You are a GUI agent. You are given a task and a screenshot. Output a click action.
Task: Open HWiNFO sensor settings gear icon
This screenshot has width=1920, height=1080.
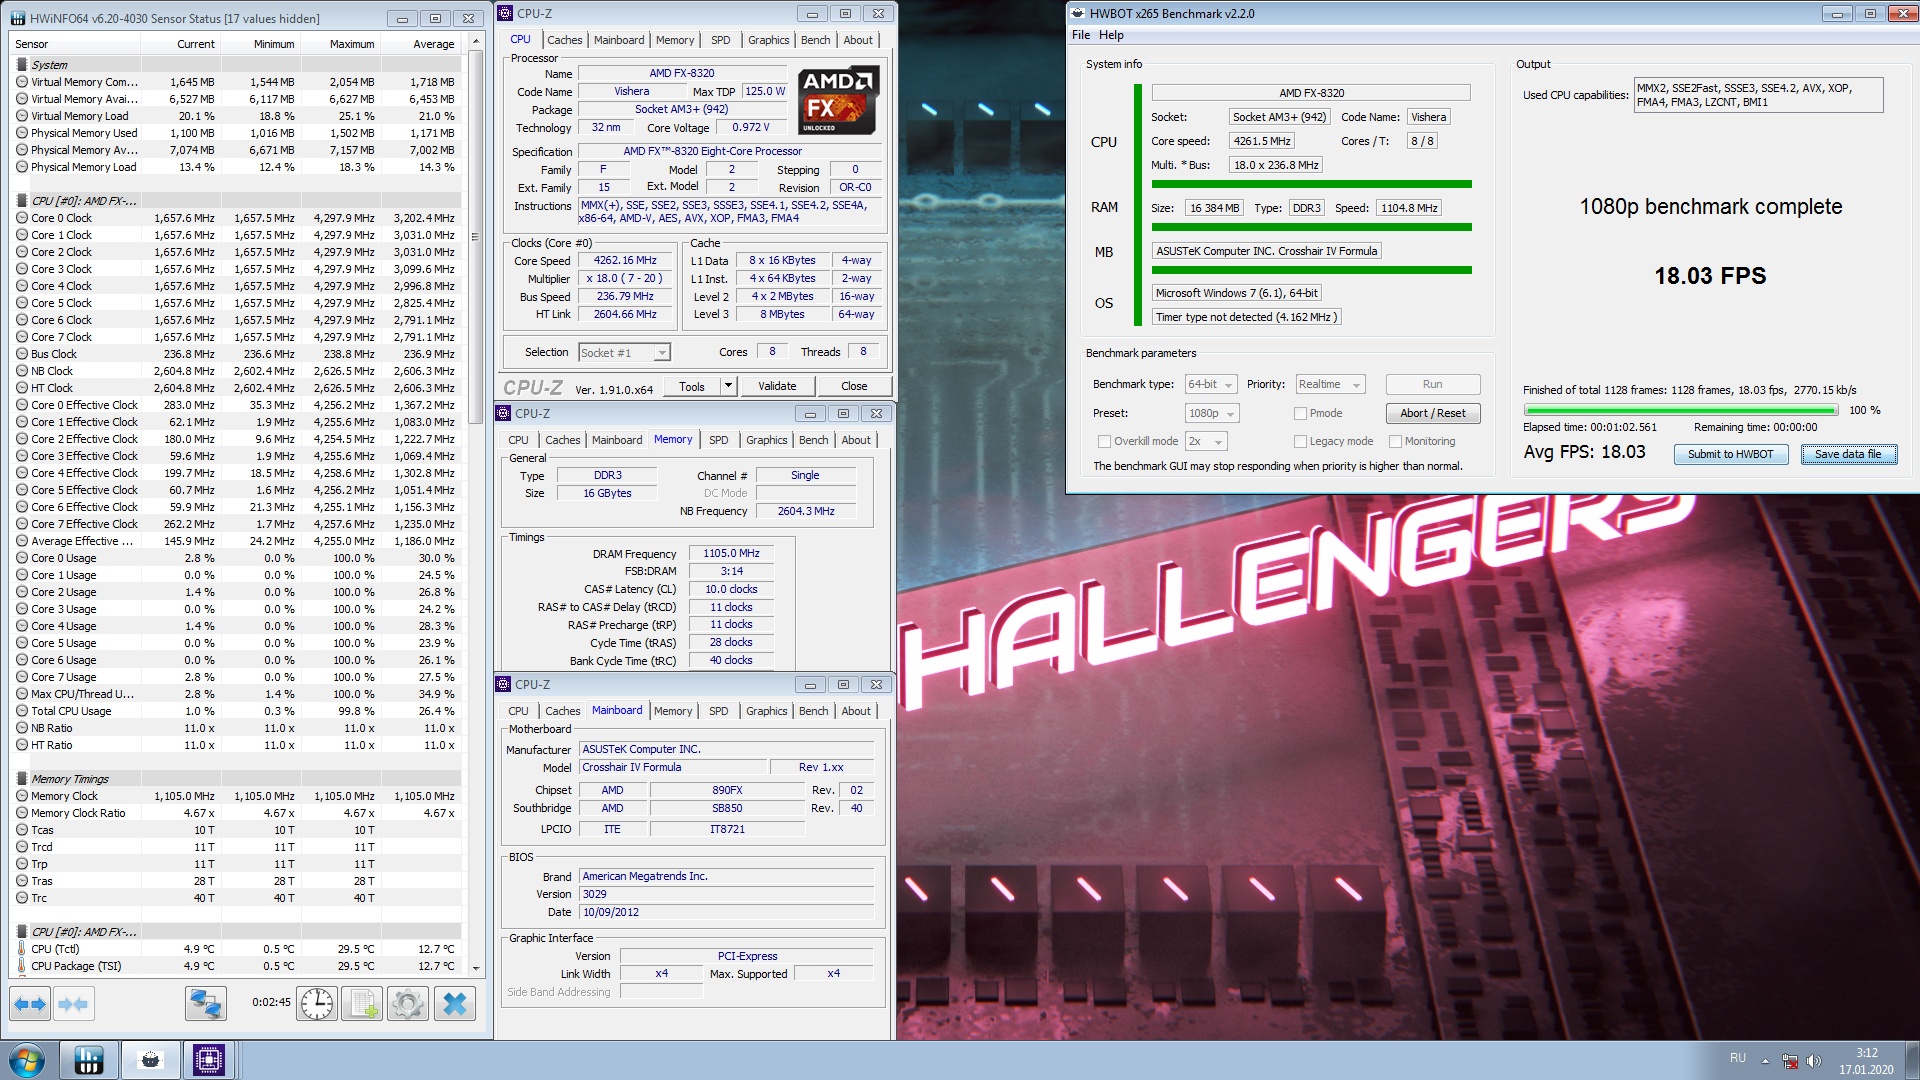(407, 1004)
